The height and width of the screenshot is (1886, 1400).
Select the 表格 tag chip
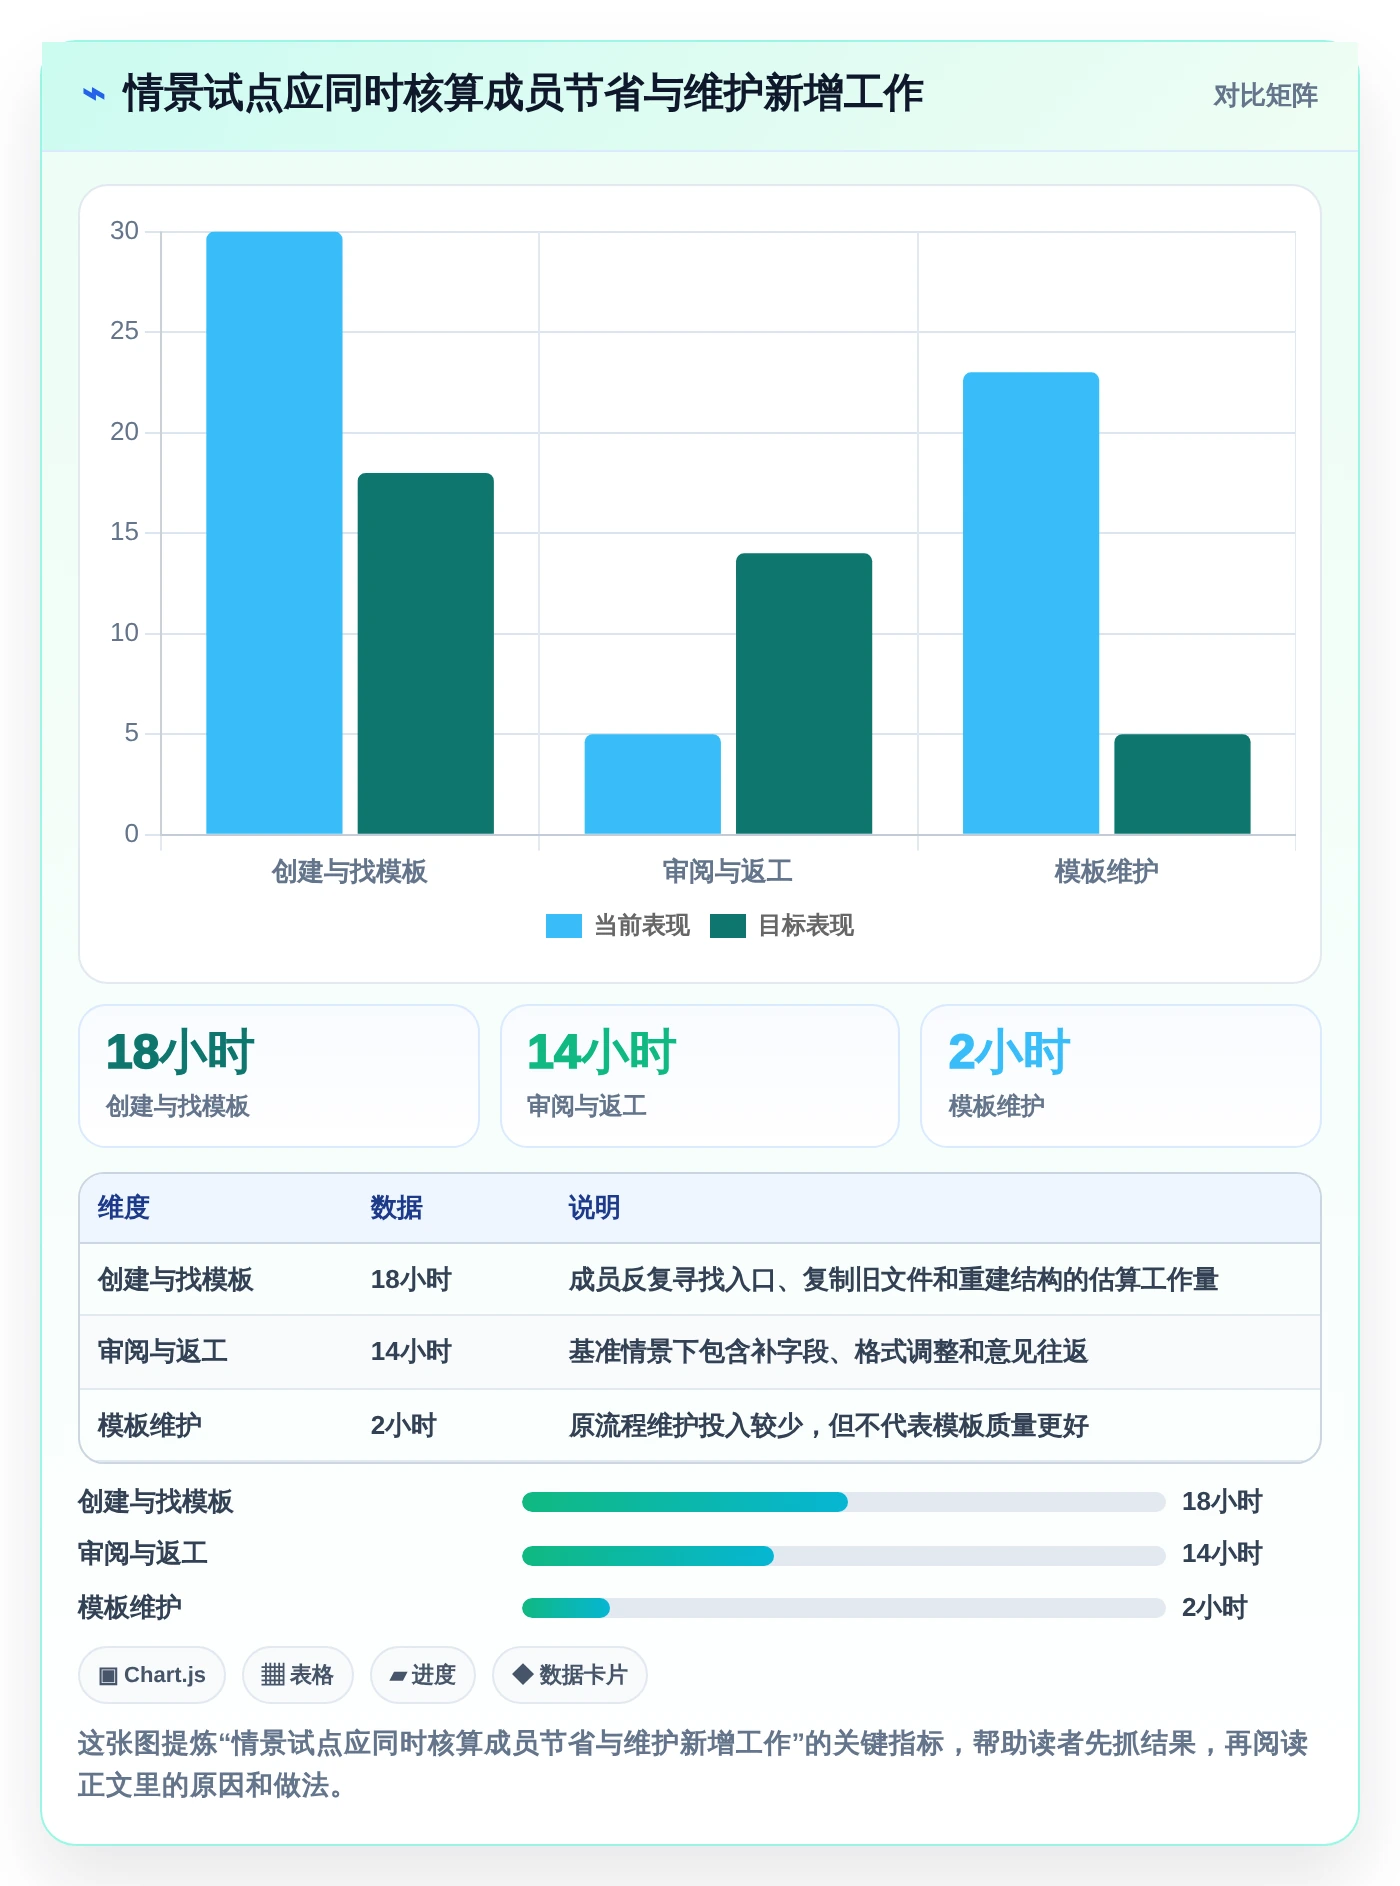coord(298,1675)
